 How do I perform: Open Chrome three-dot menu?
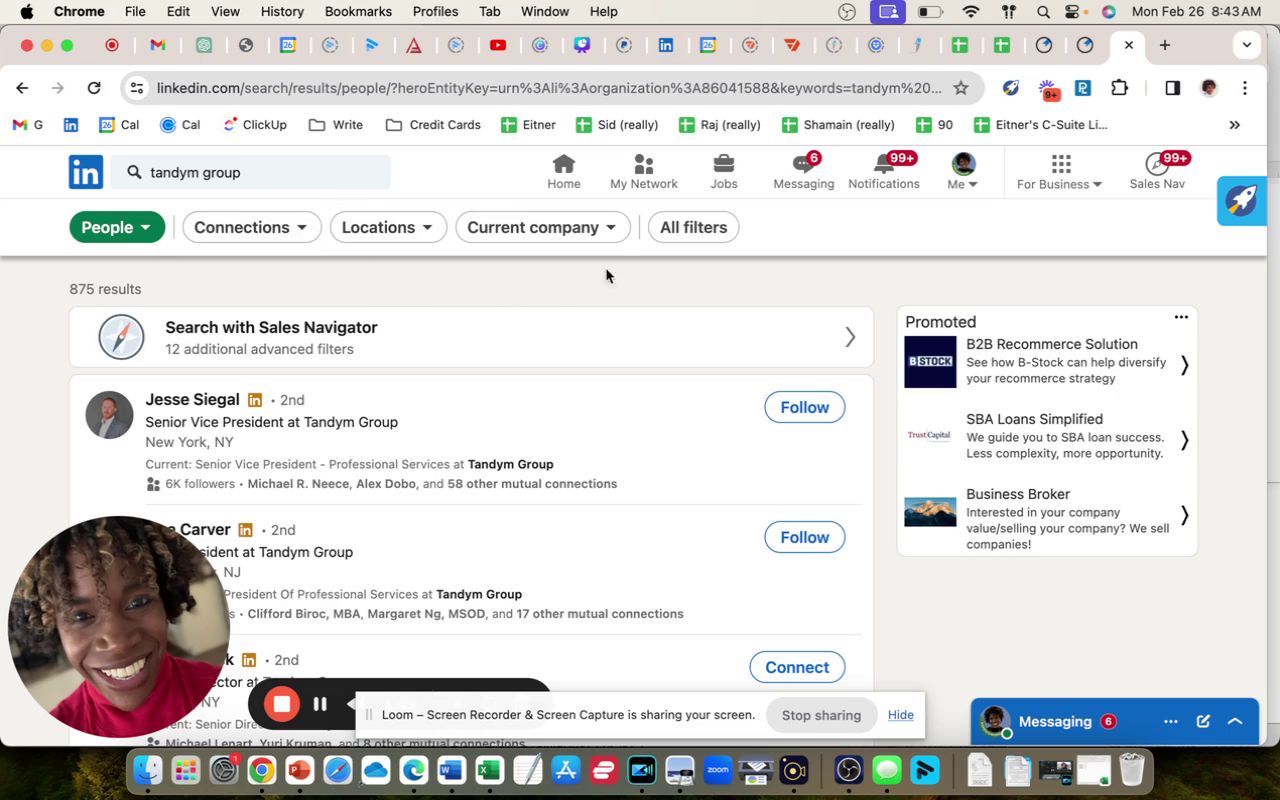(x=1245, y=88)
